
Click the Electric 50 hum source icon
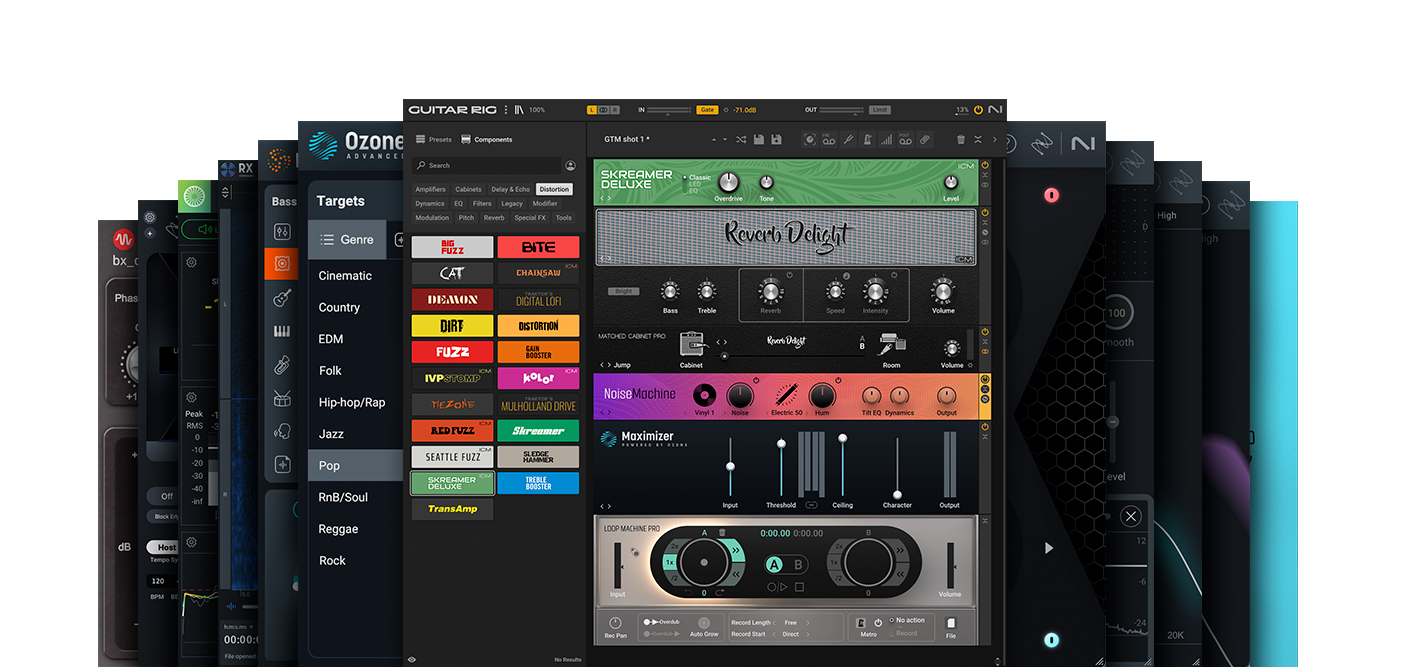pyautogui.click(x=785, y=394)
